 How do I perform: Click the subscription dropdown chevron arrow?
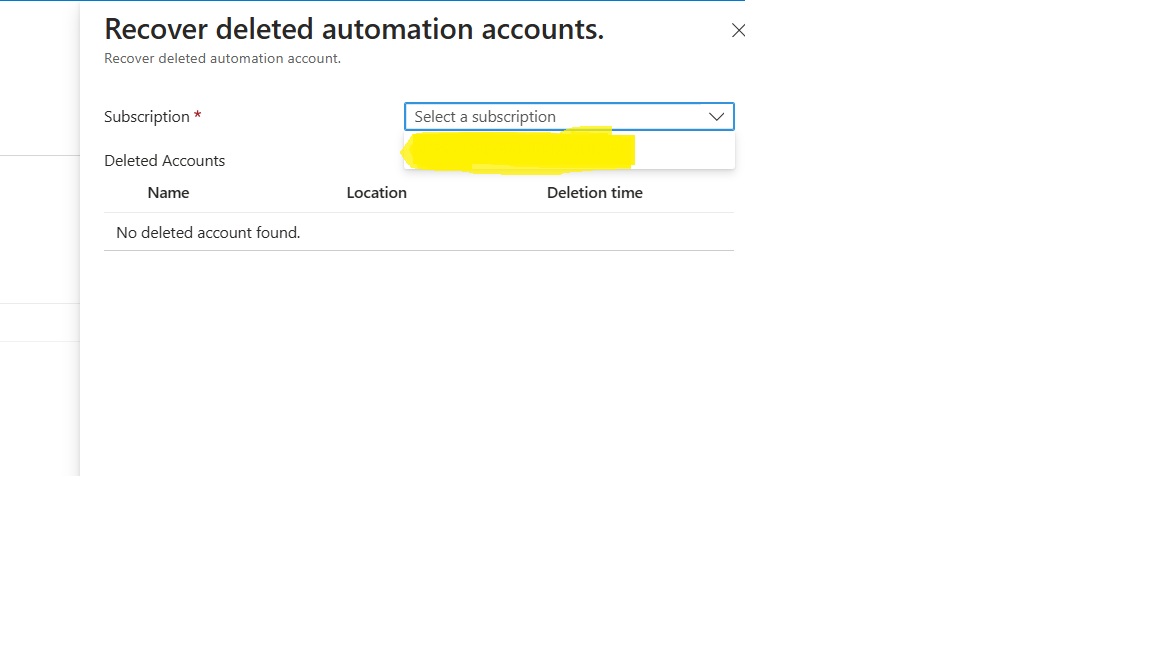(x=716, y=116)
